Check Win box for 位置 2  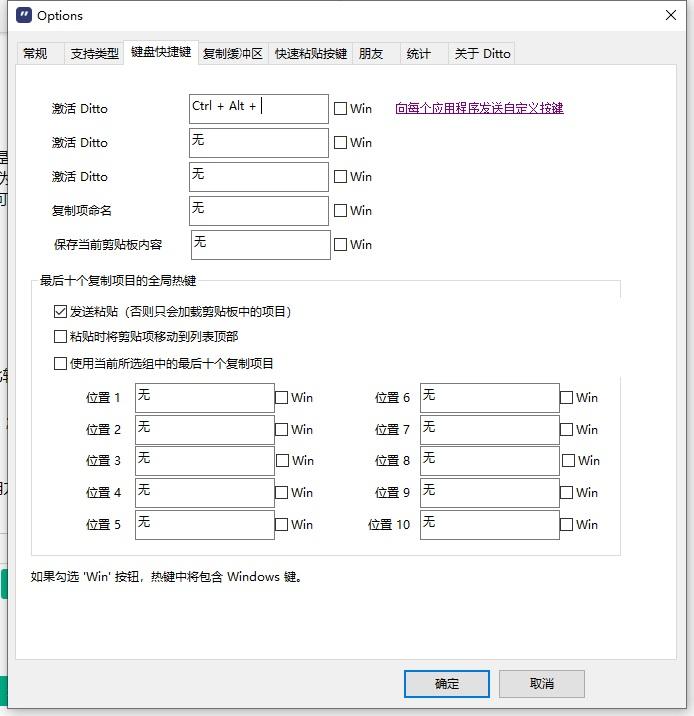click(x=294, y=430)
